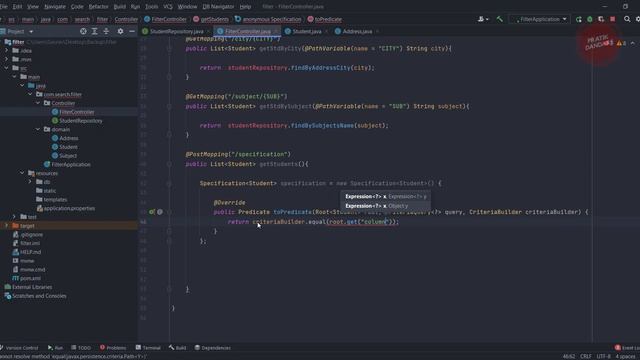The height and width of the screenshot is (360, 640).
Task: Click the collapse all icon in Project panel
Action: click(x=106, y=31)
